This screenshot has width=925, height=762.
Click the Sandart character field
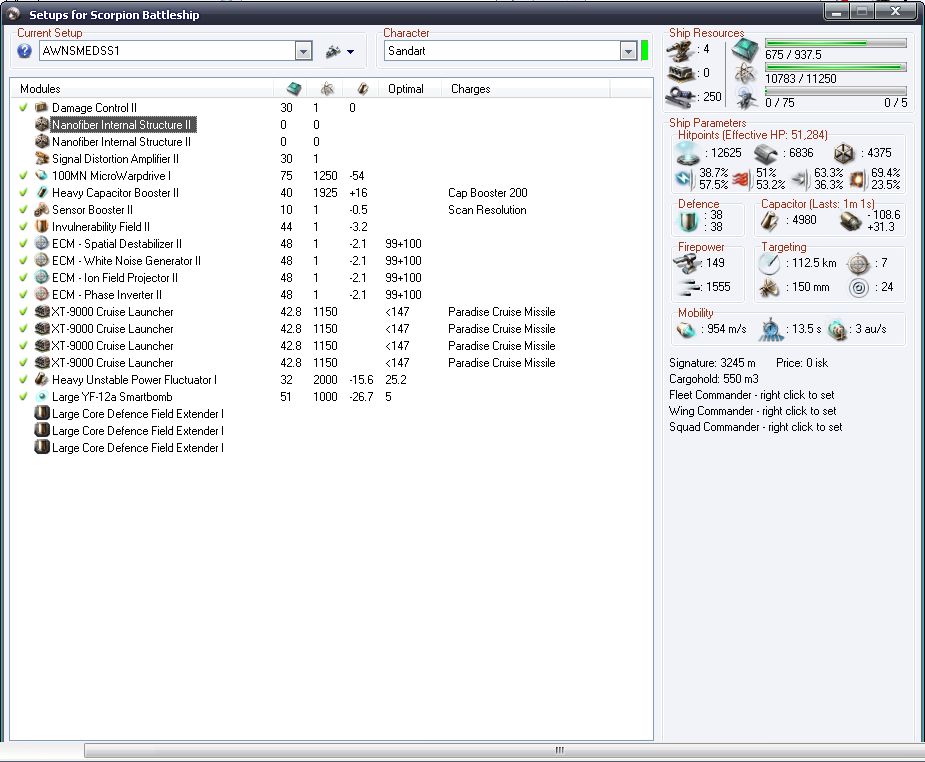pyautogui.click(x=502, y=51)
